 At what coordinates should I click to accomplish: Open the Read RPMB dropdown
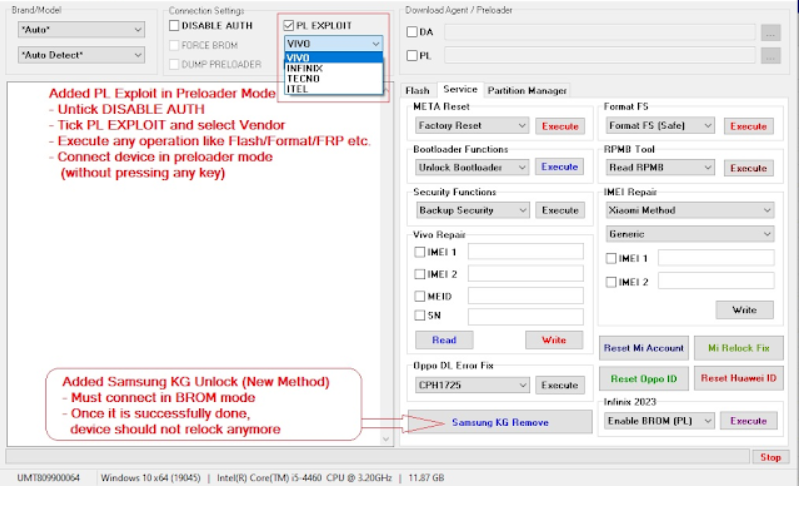659,167
